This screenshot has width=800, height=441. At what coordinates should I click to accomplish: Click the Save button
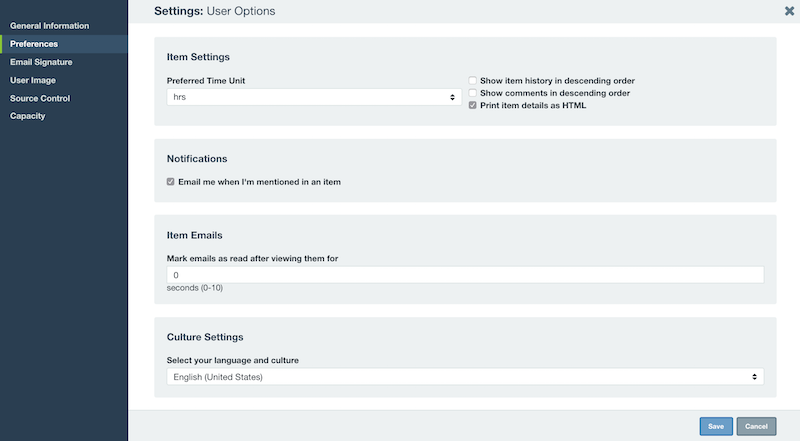pyautogui.click(x=716, y=426)
